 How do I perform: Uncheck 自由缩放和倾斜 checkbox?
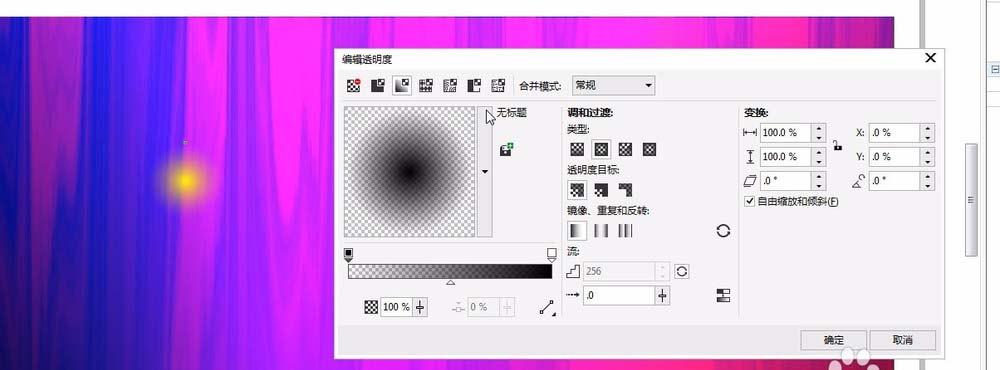(749, 202)
